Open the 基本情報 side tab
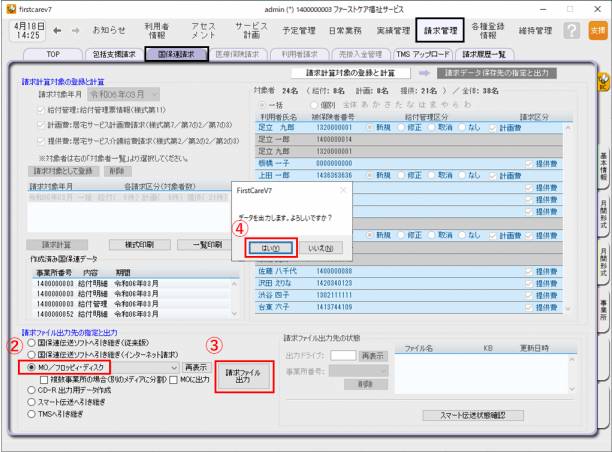 [x=603, y=160]
